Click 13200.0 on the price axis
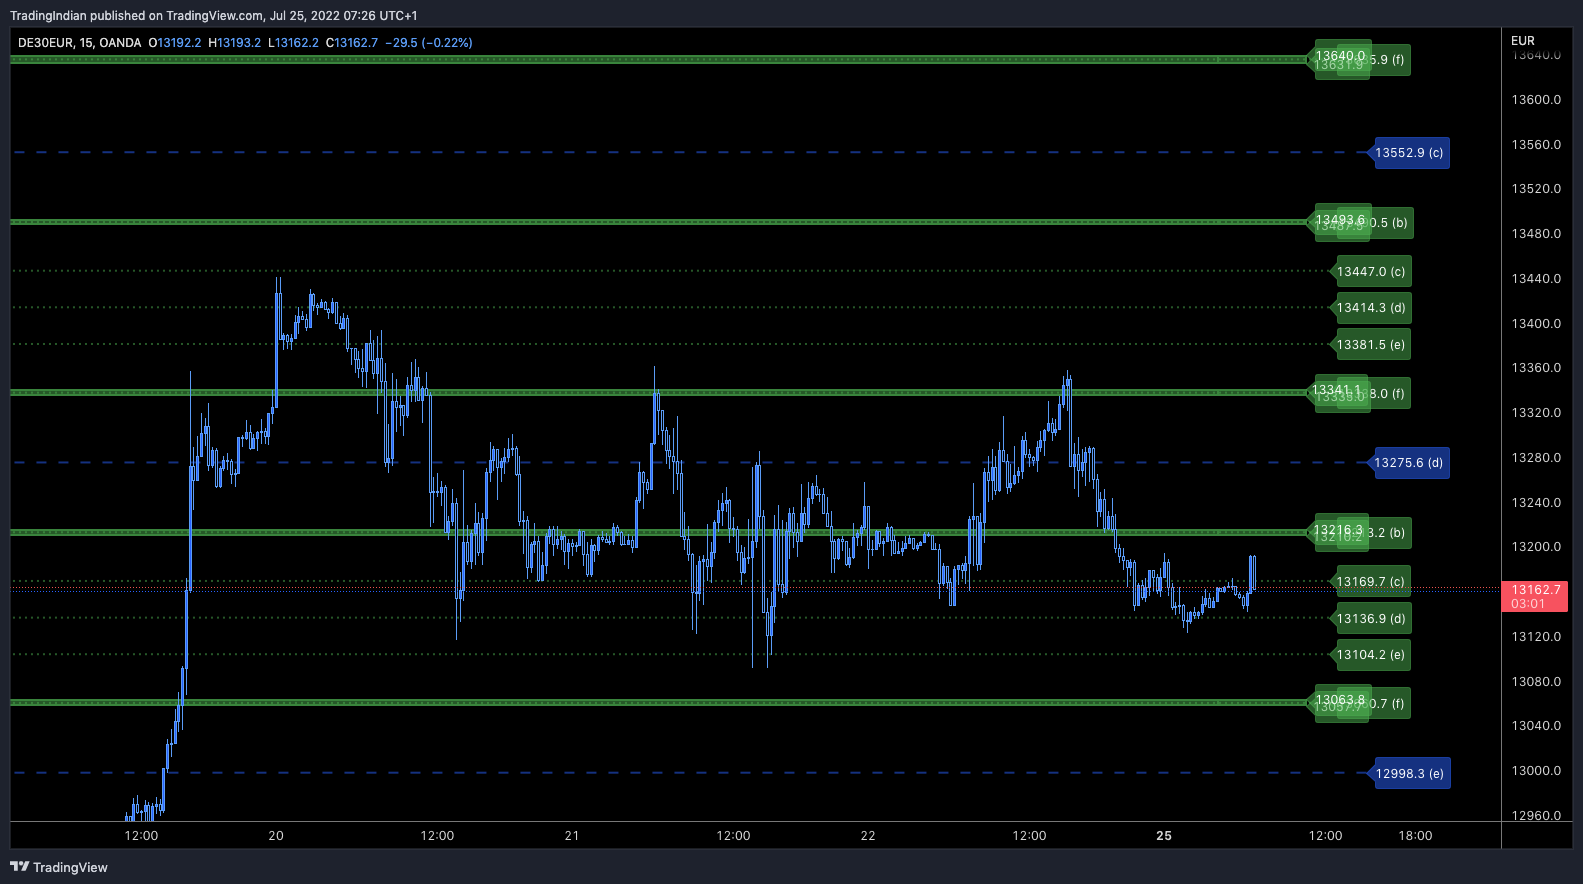Viewport: 1583px width, 884px height. click(x=1536, y=547)
